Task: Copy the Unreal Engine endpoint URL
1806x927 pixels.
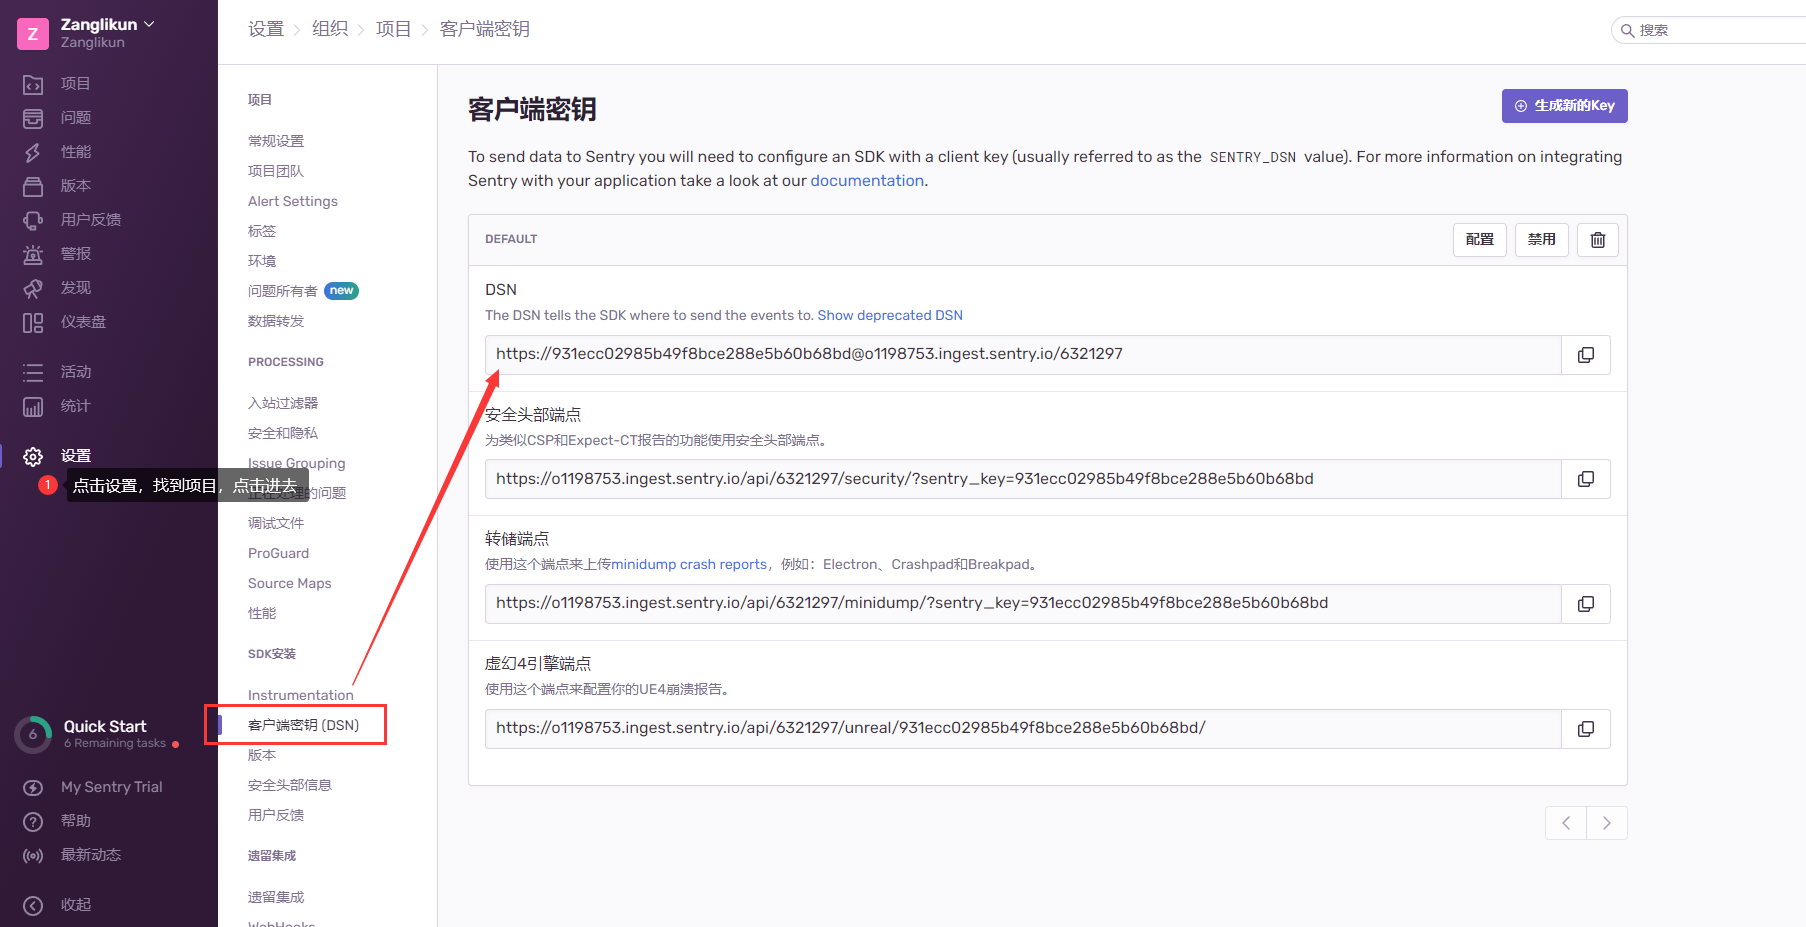Action: tap(1585, 729)
